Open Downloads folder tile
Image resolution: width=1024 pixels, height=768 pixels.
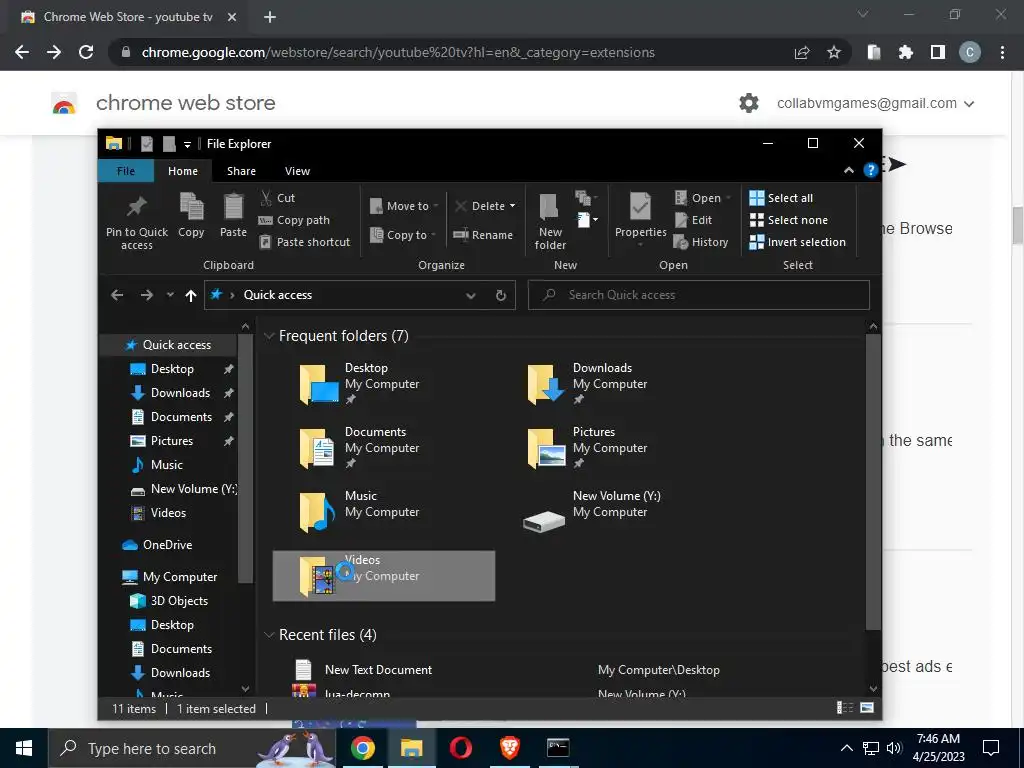click(x=611, y=384)
